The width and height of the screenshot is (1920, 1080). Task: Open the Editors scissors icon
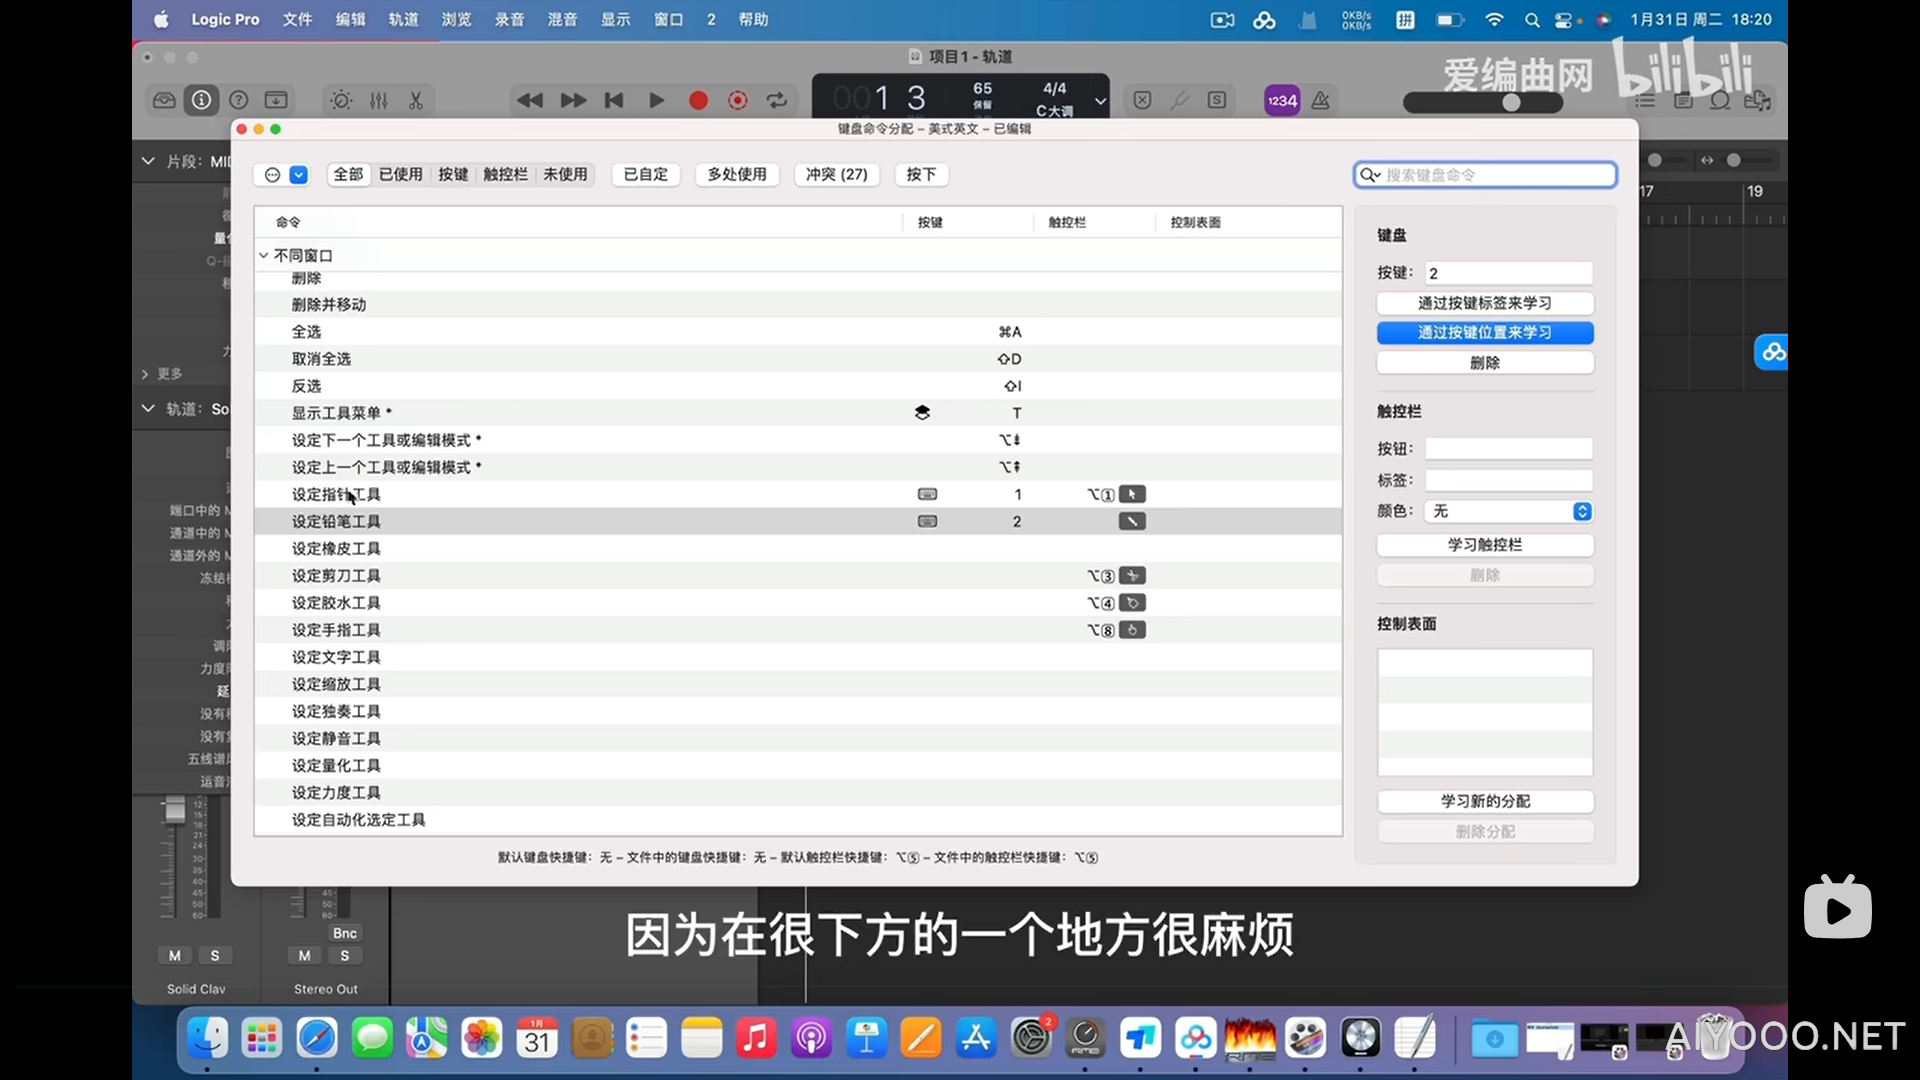(416, 100)
